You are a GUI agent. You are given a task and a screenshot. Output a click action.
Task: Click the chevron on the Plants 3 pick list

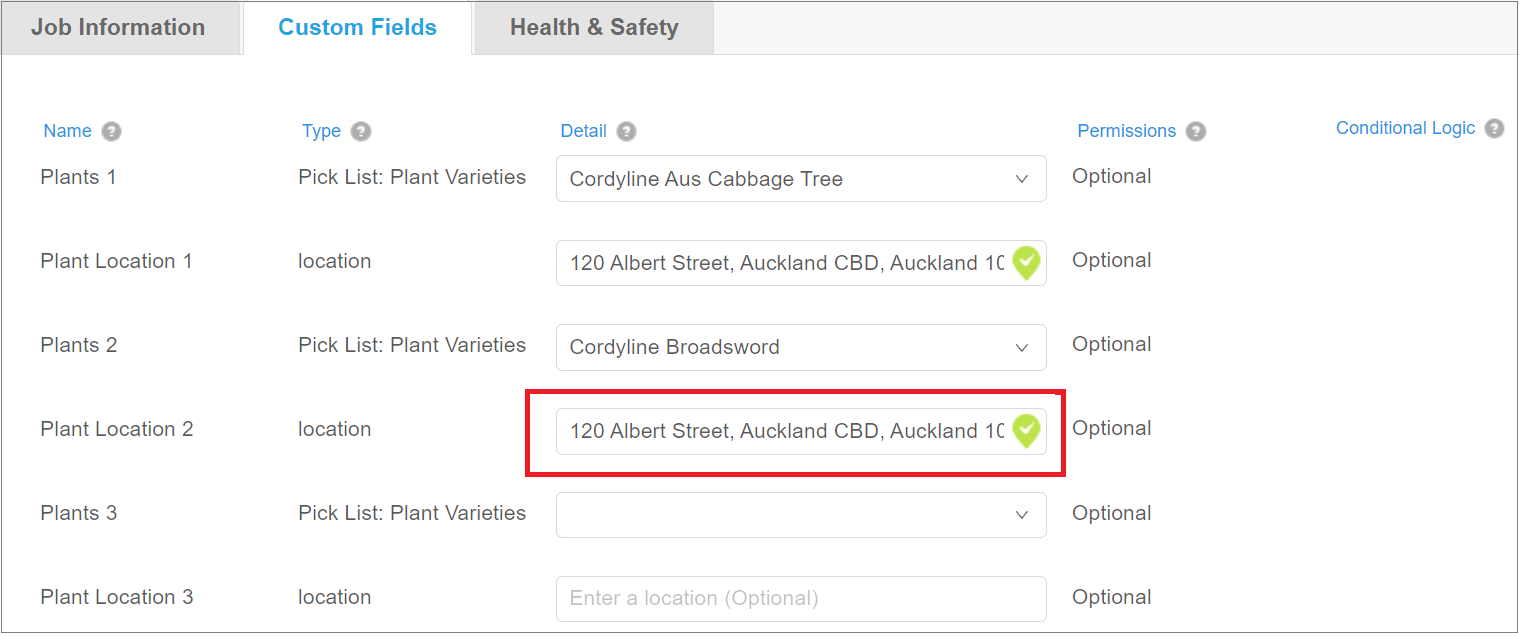(x=1021, y=515)
